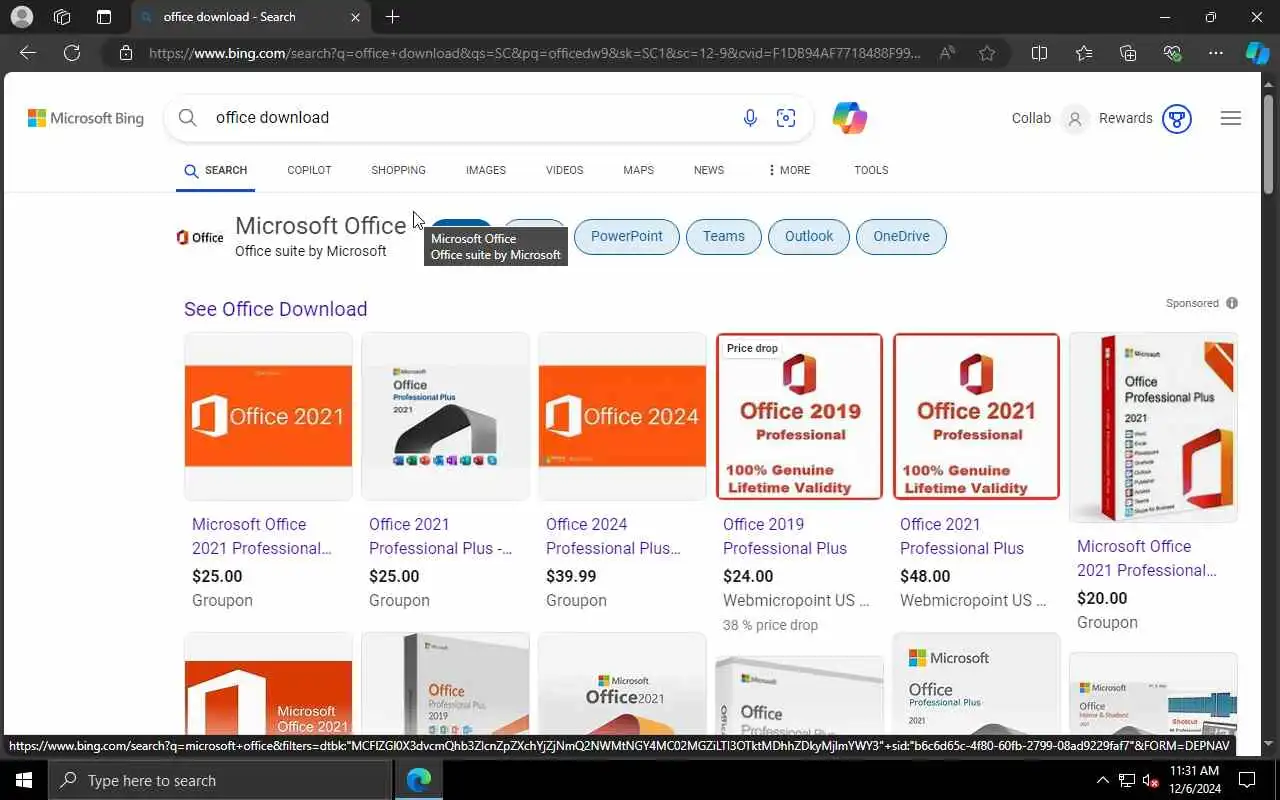1280x800 pixels.
Task: Switch to the News tab
Action: [x=709, y=170]
